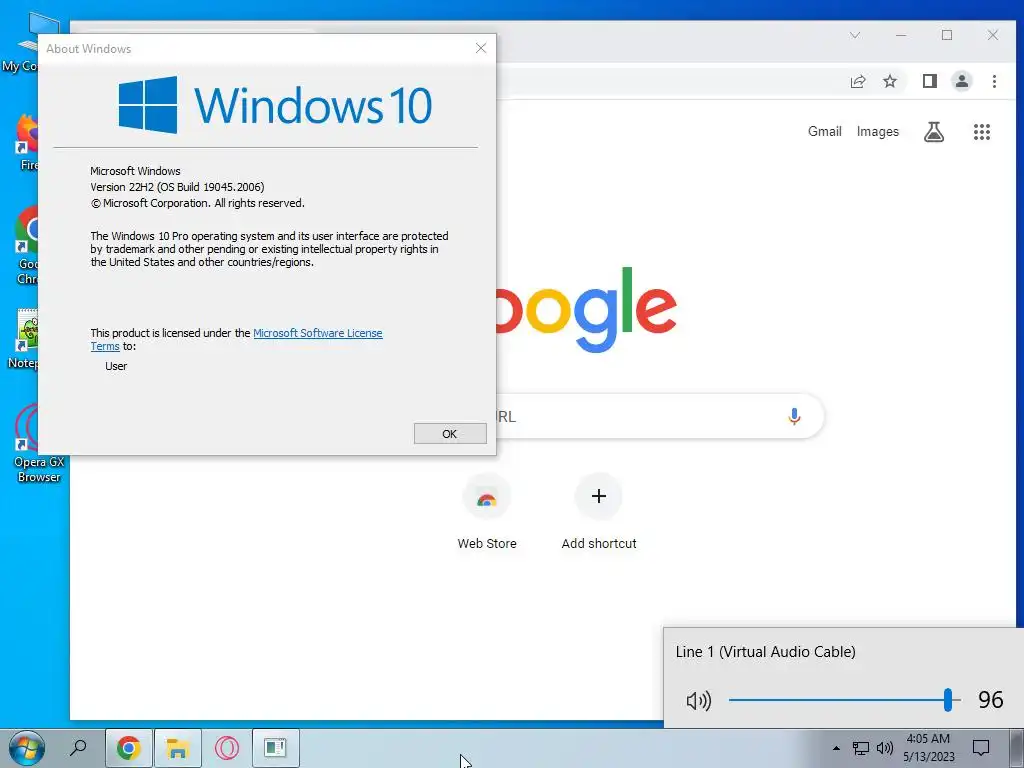Open the About Windows taskbar item

tap(276, 748)
